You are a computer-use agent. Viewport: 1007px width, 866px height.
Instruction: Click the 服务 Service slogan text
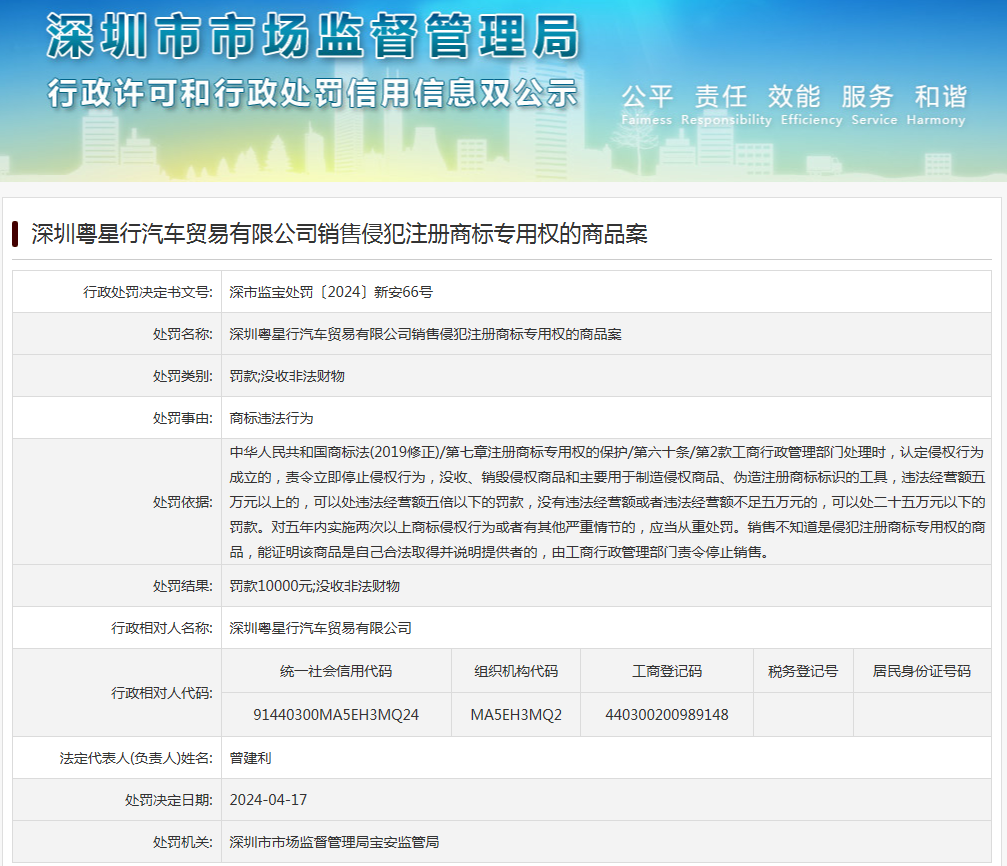(x=866, y=104)
